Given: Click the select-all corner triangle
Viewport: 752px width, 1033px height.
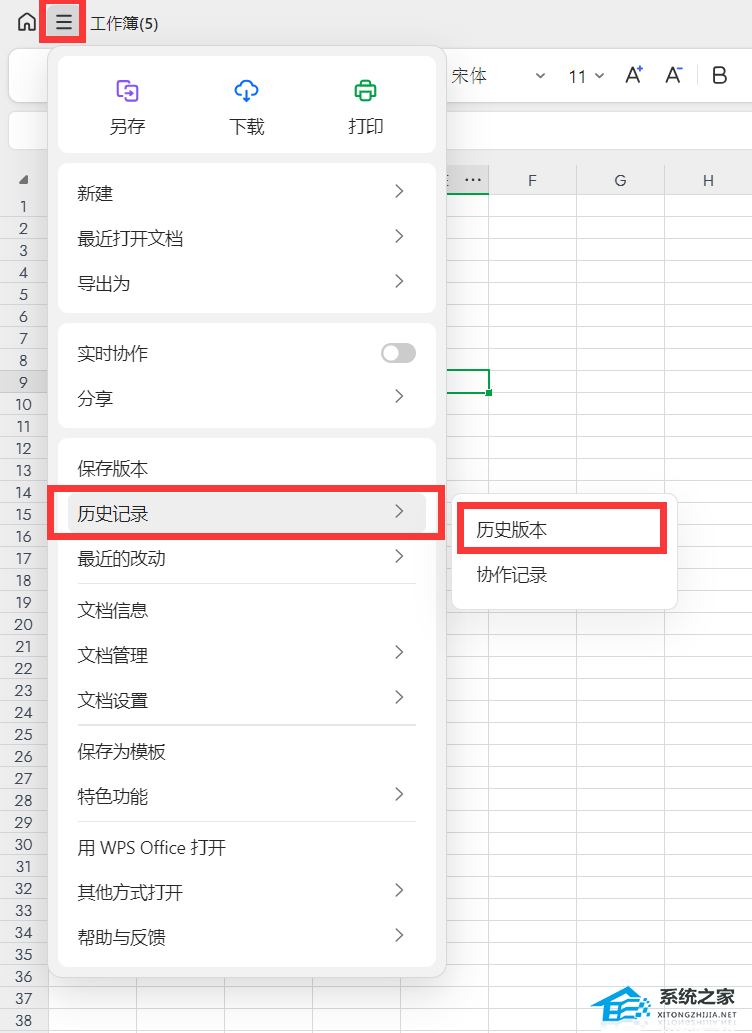Looking at the screenshot, I should coord(24,180).
